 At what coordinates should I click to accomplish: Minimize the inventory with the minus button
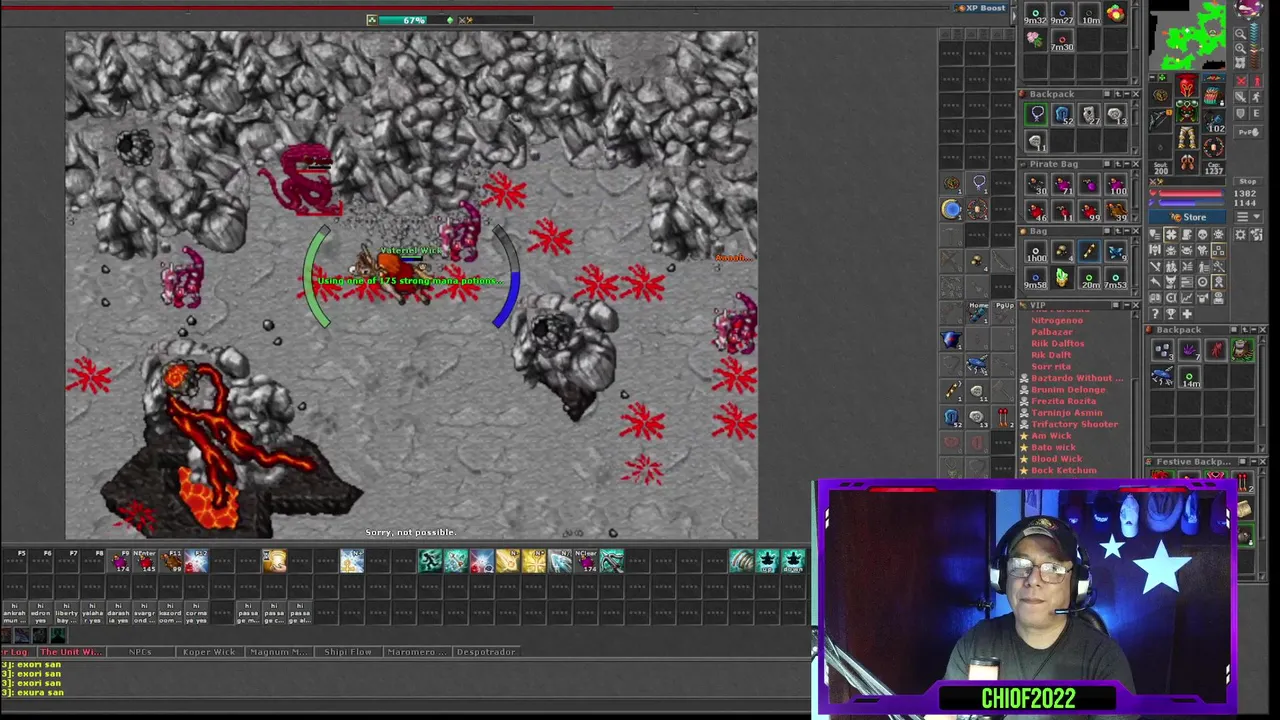(1152, 78)
